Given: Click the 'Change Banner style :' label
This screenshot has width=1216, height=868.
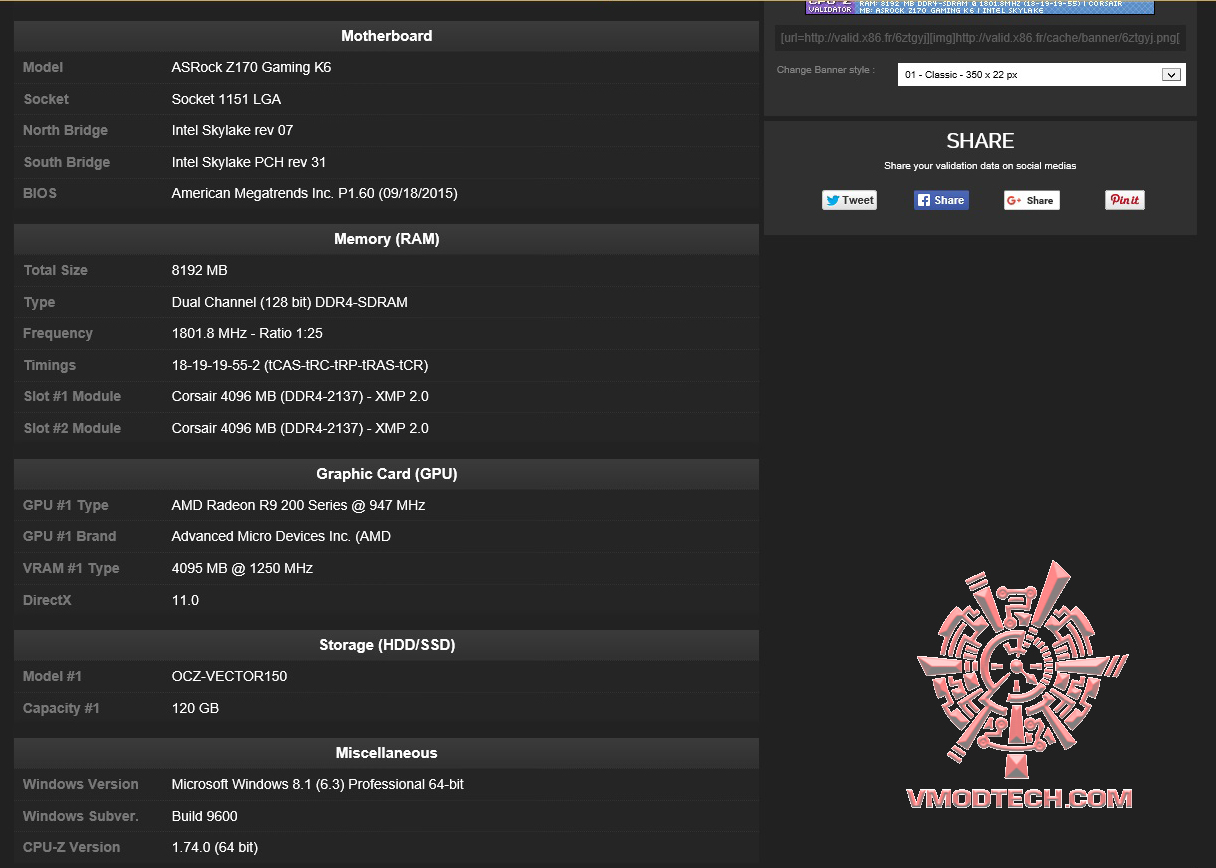Looking at the screenshot, I should (826, 70).
